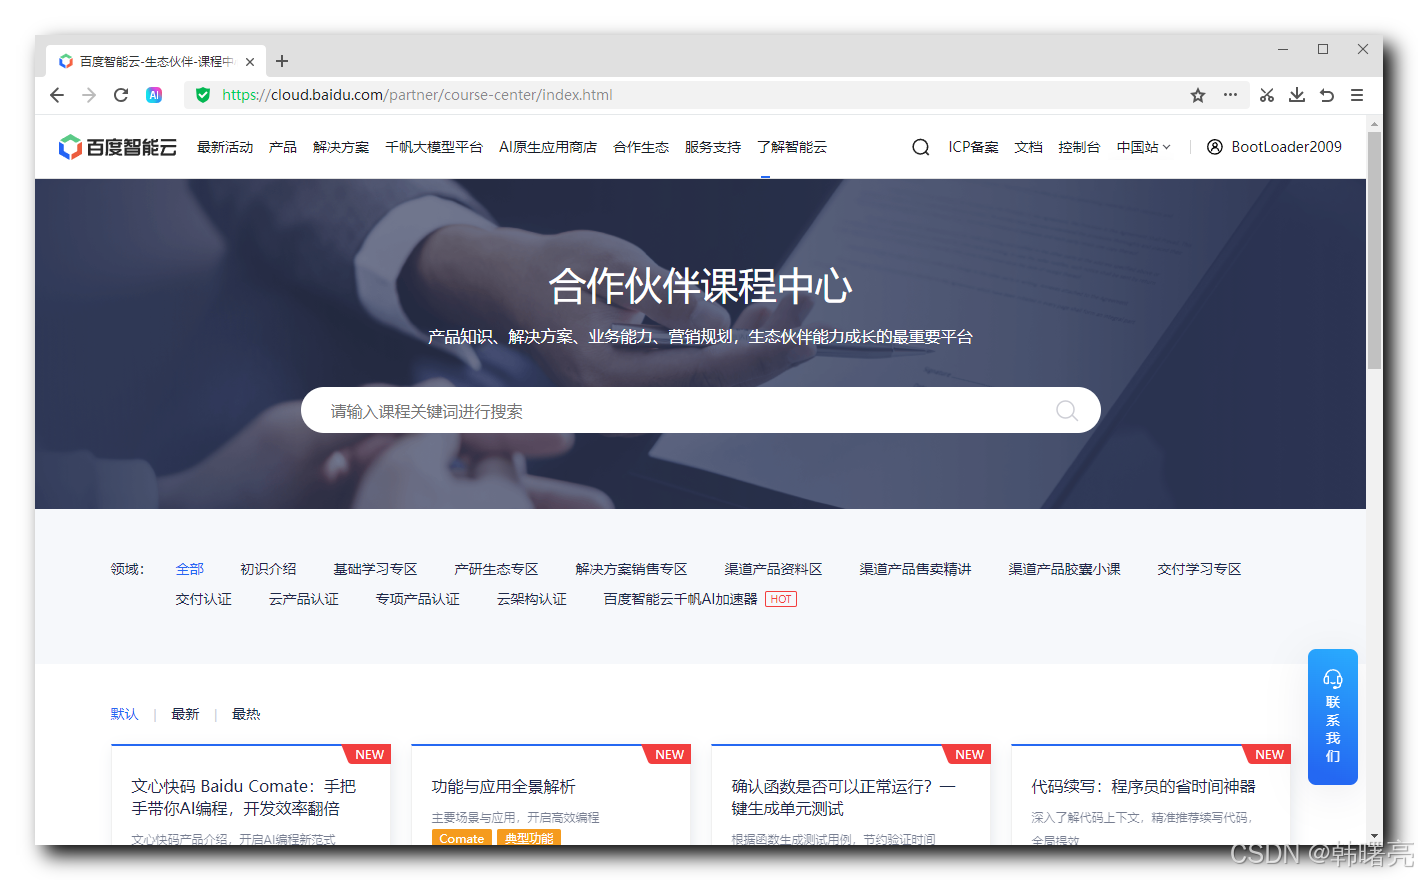Sort courses by 最新
Screen dimensions: 1418x880
pyautogui.click(x=185, y=714)
